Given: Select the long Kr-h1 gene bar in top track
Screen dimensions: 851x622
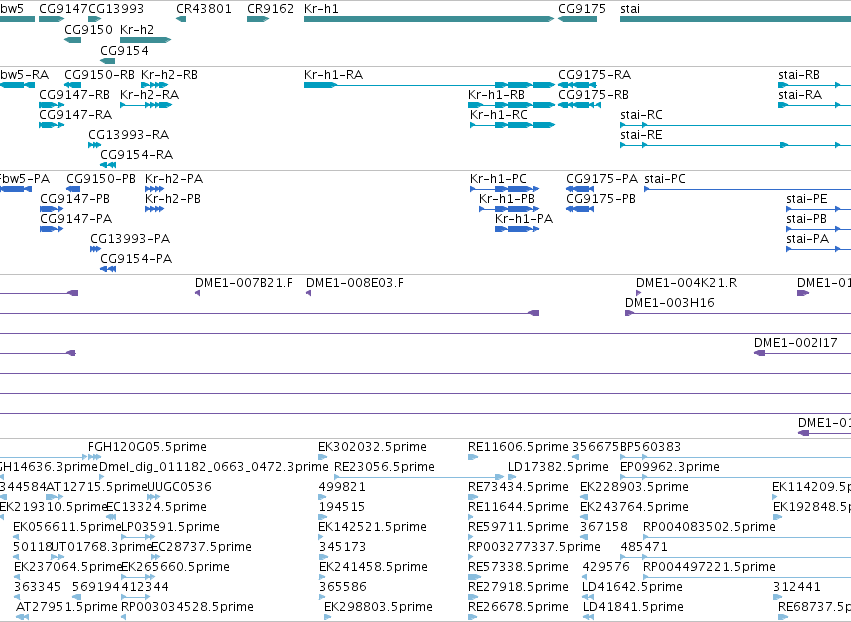Looking at the screenshot, I should point(429,19).
